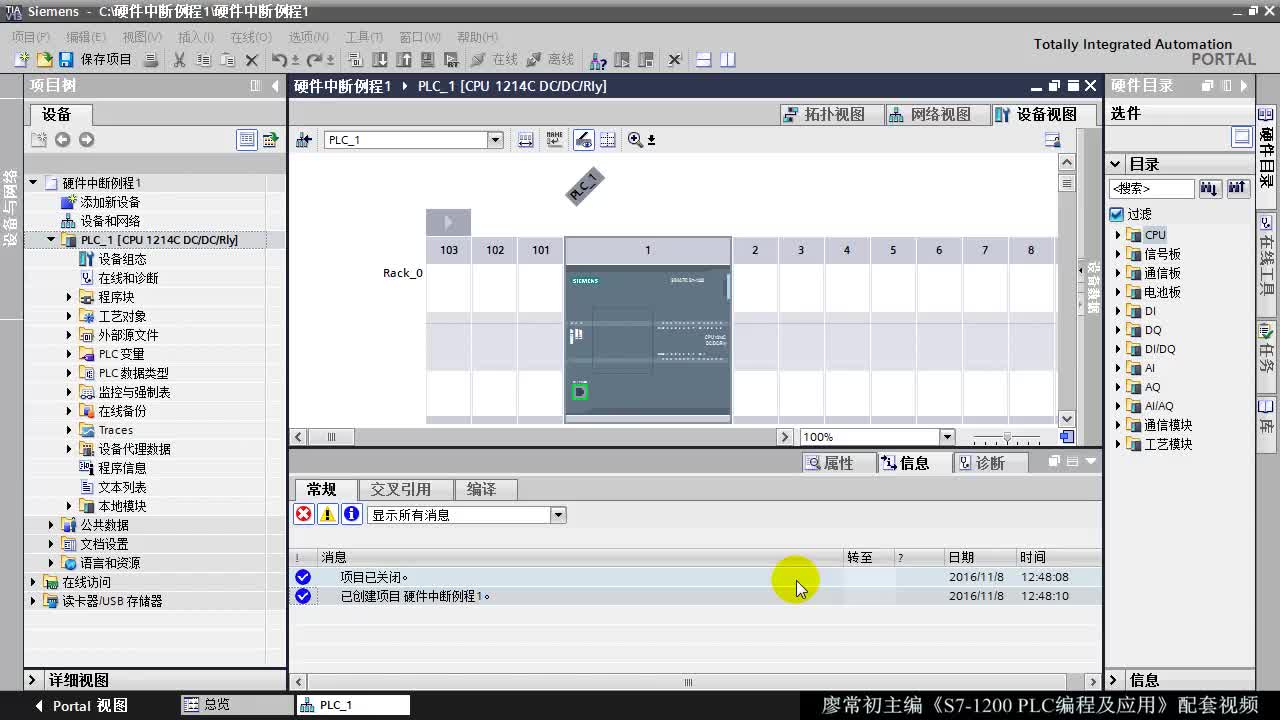Click the project tree back arrow icon

coord(62,140)
